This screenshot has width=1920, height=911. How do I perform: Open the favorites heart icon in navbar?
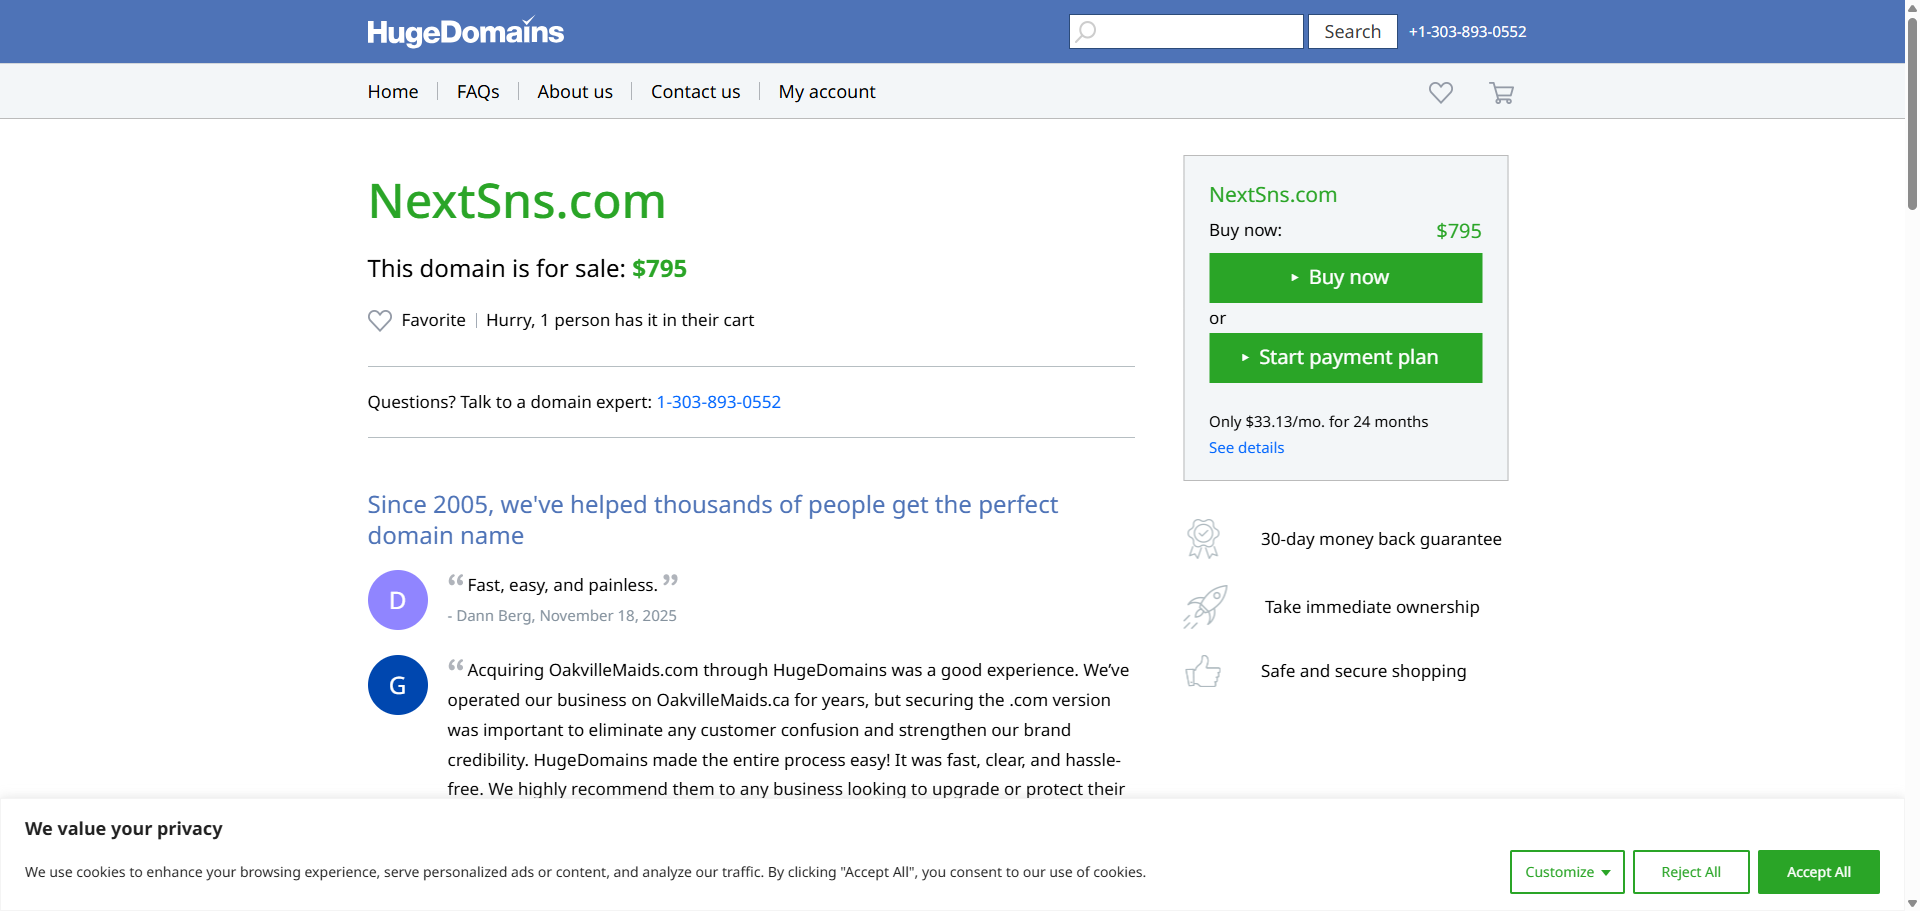click(1440, 92)
